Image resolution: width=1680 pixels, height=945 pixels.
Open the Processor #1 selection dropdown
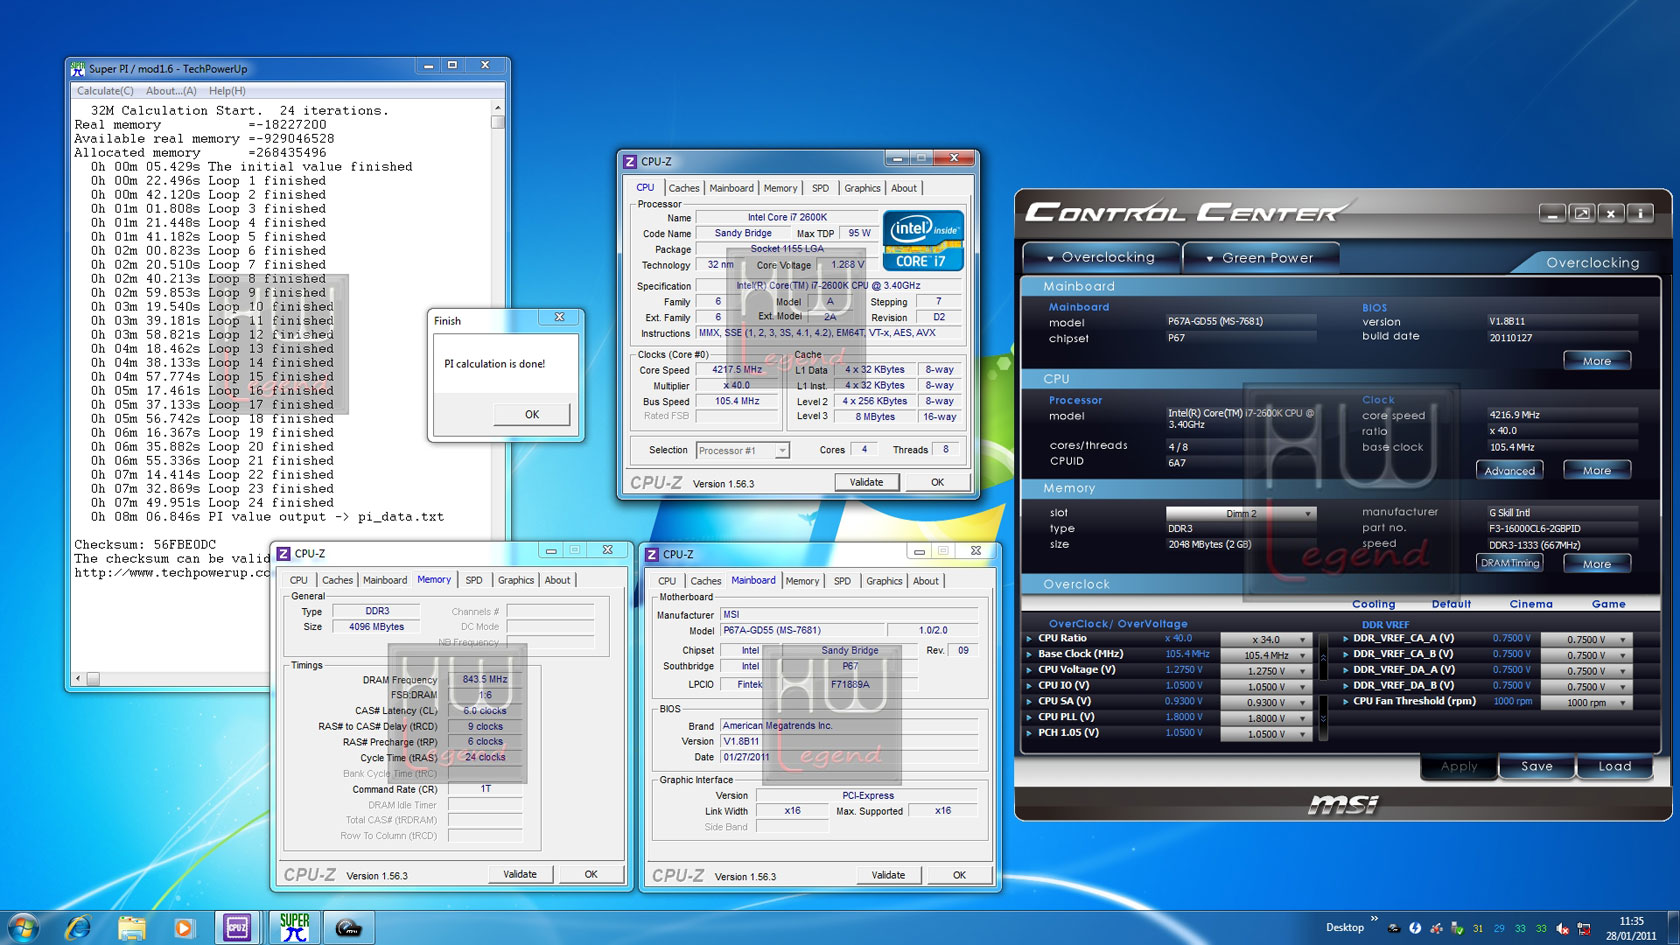743,451
